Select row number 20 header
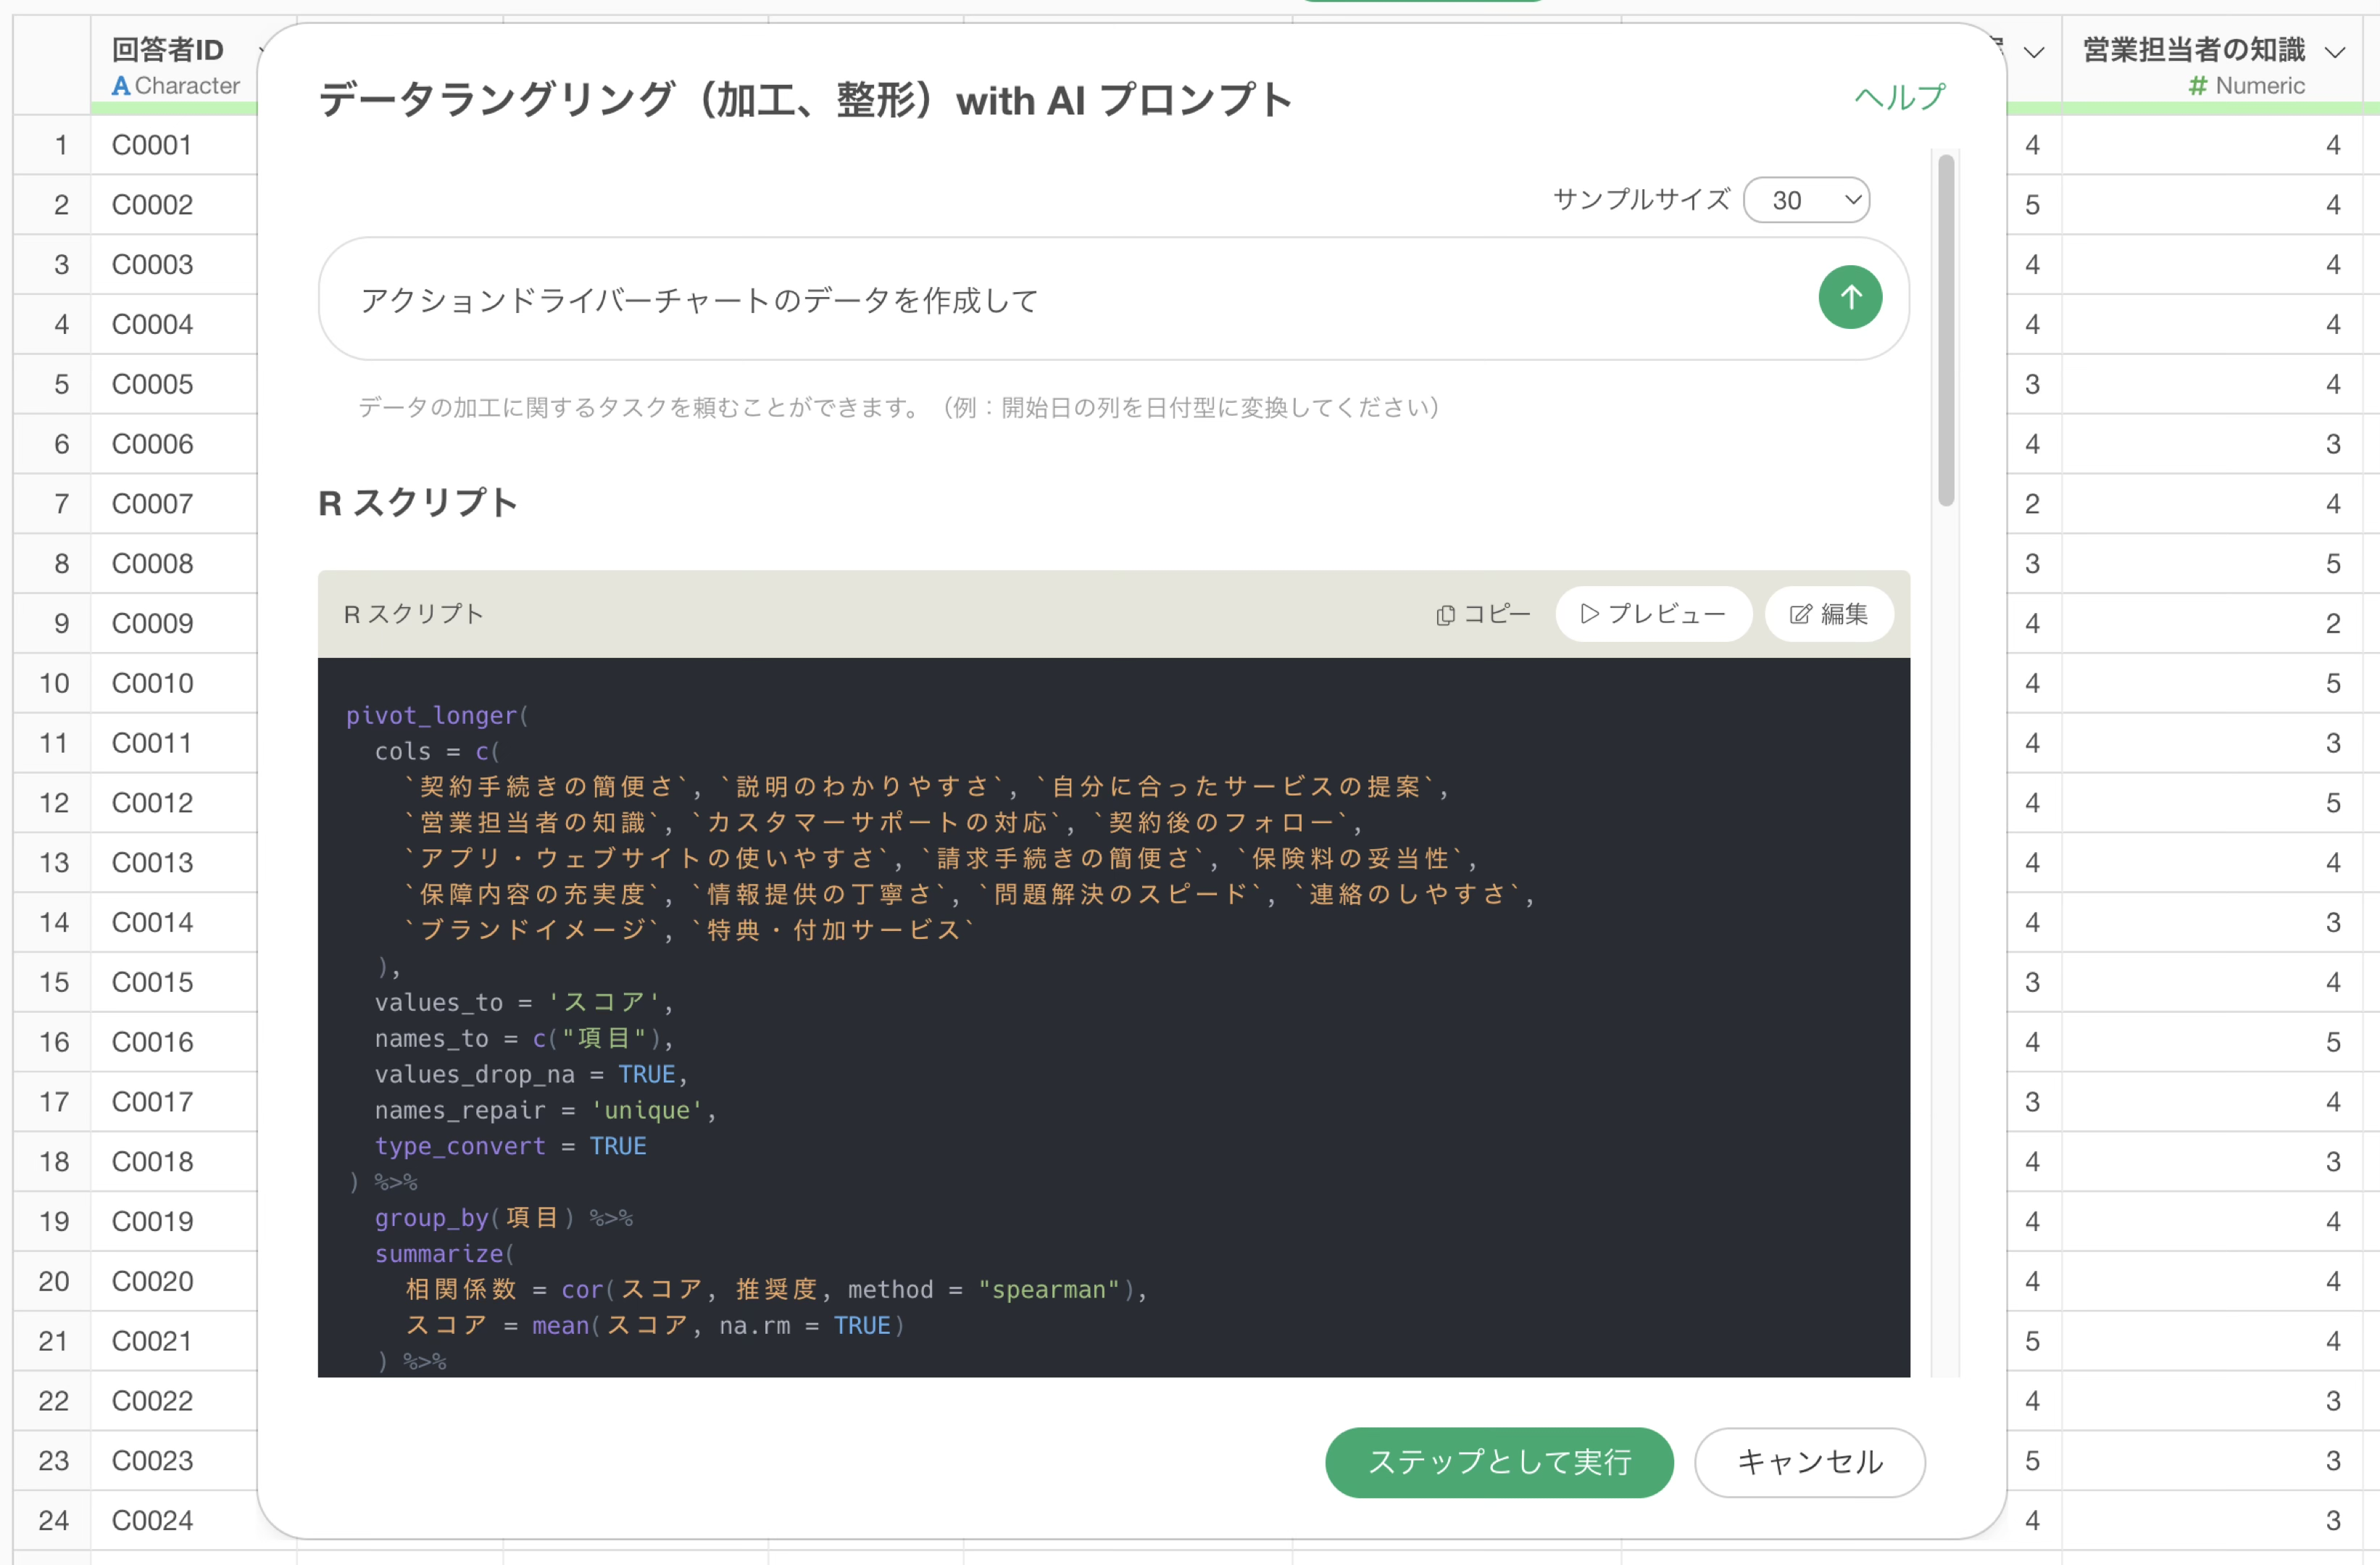 click(53, 1281)
